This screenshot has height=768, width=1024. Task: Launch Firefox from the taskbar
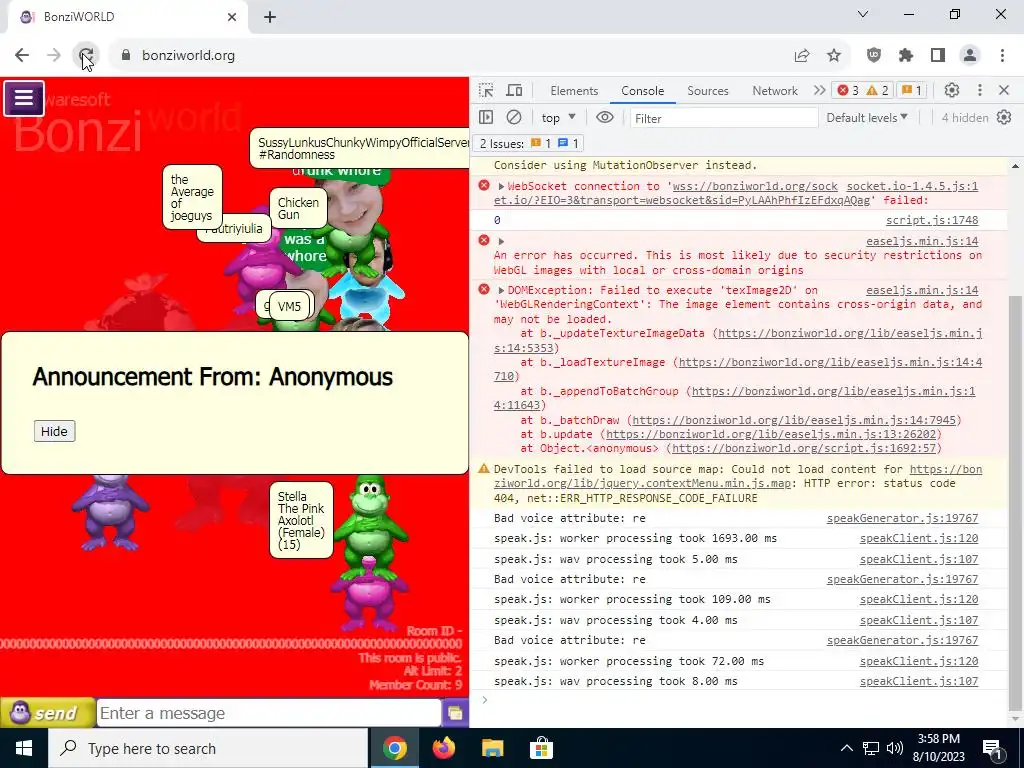pyautogui.click(x=443, y=748)
